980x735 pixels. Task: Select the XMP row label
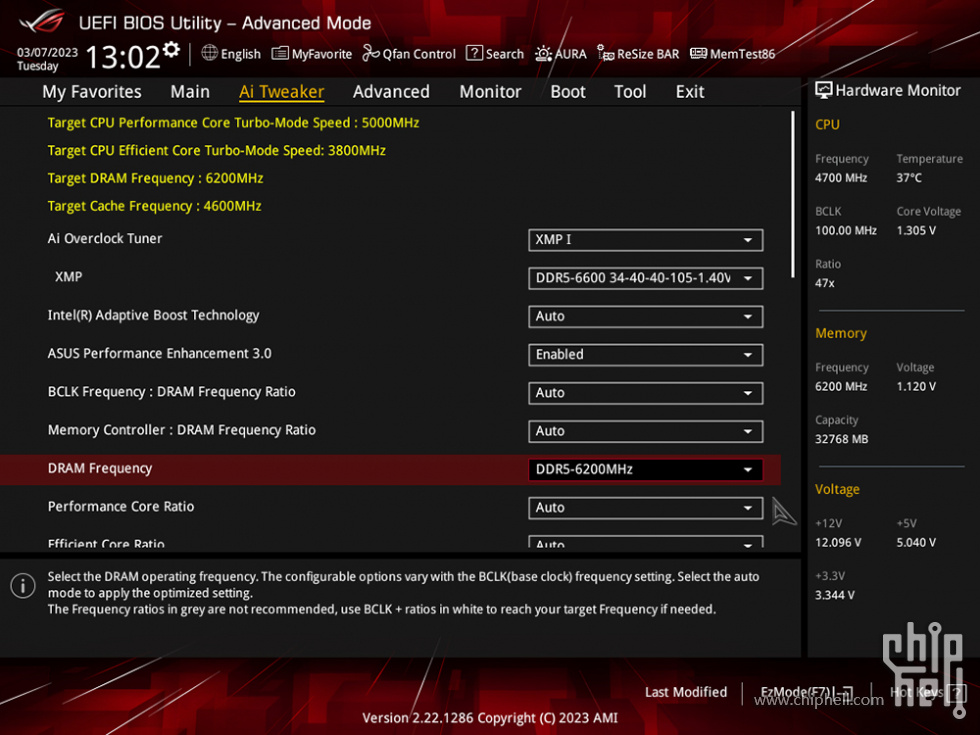(x=69, y=277)
